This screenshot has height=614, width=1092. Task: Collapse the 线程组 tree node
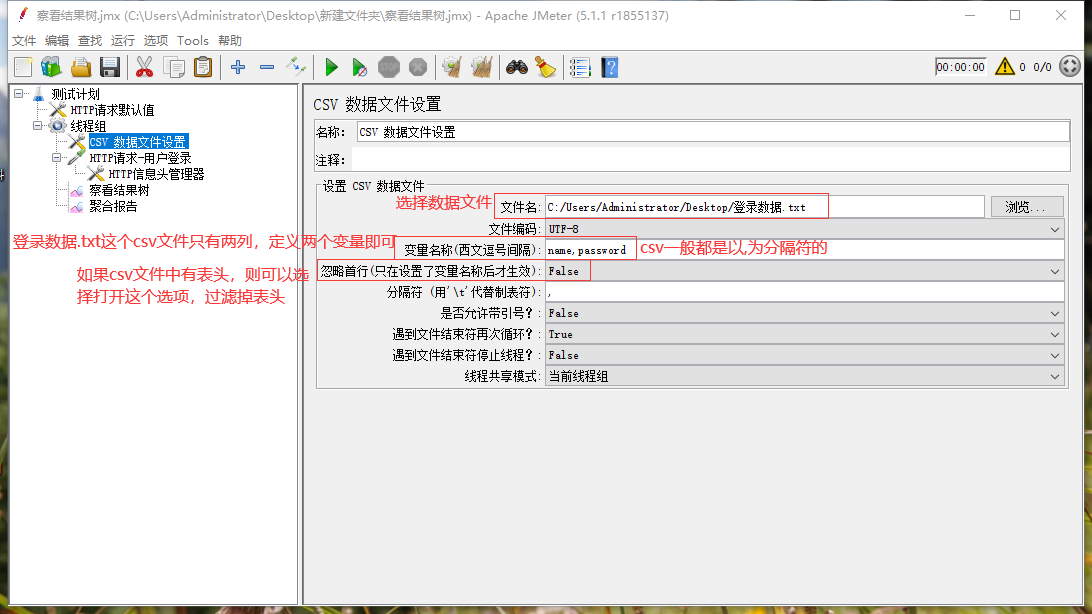(x=38, y=125)
